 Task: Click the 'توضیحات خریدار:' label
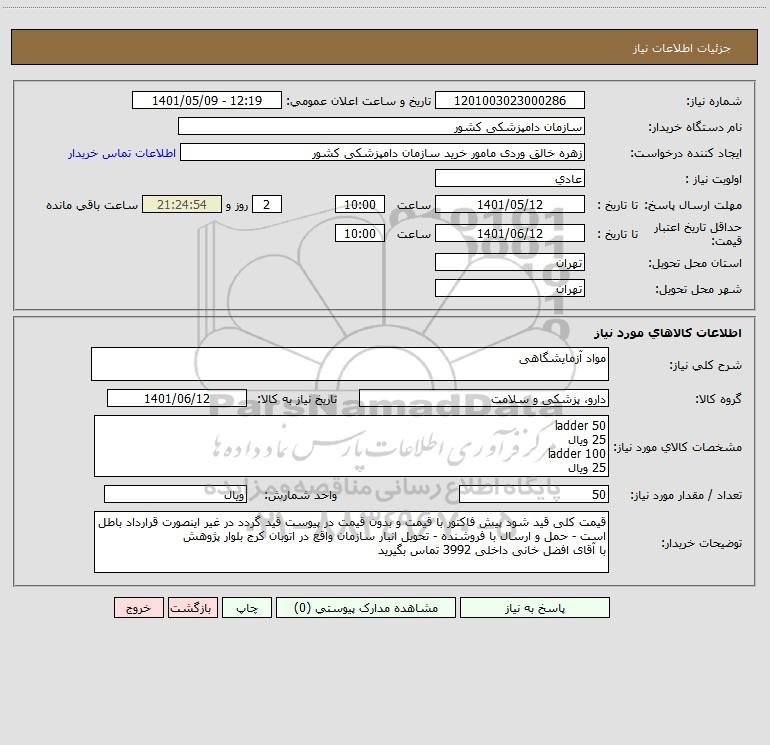coord(702,543)
